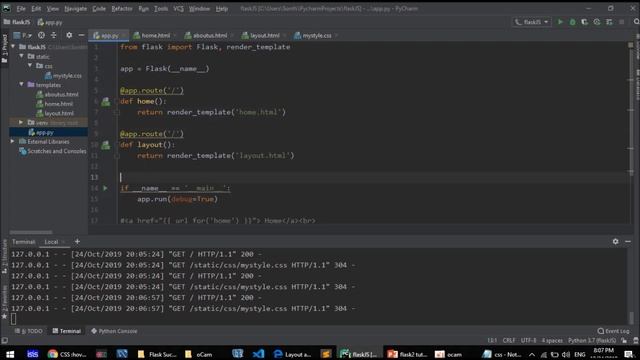The image size is (640, 360).
Task: Open the Chrome CSS hover taskbar item
Action: pos(67,354)
